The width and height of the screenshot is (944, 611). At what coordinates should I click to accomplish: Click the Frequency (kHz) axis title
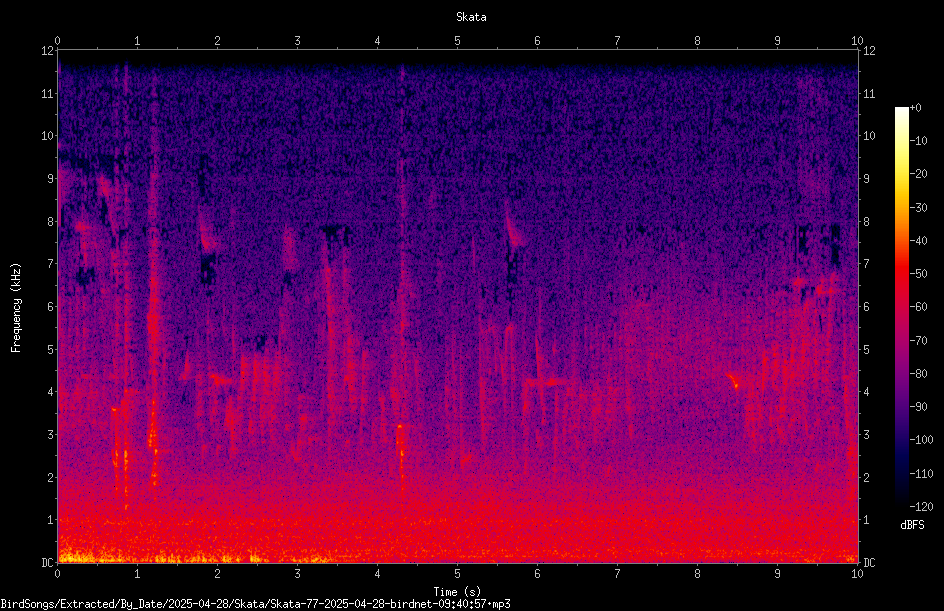click(16, 308)
